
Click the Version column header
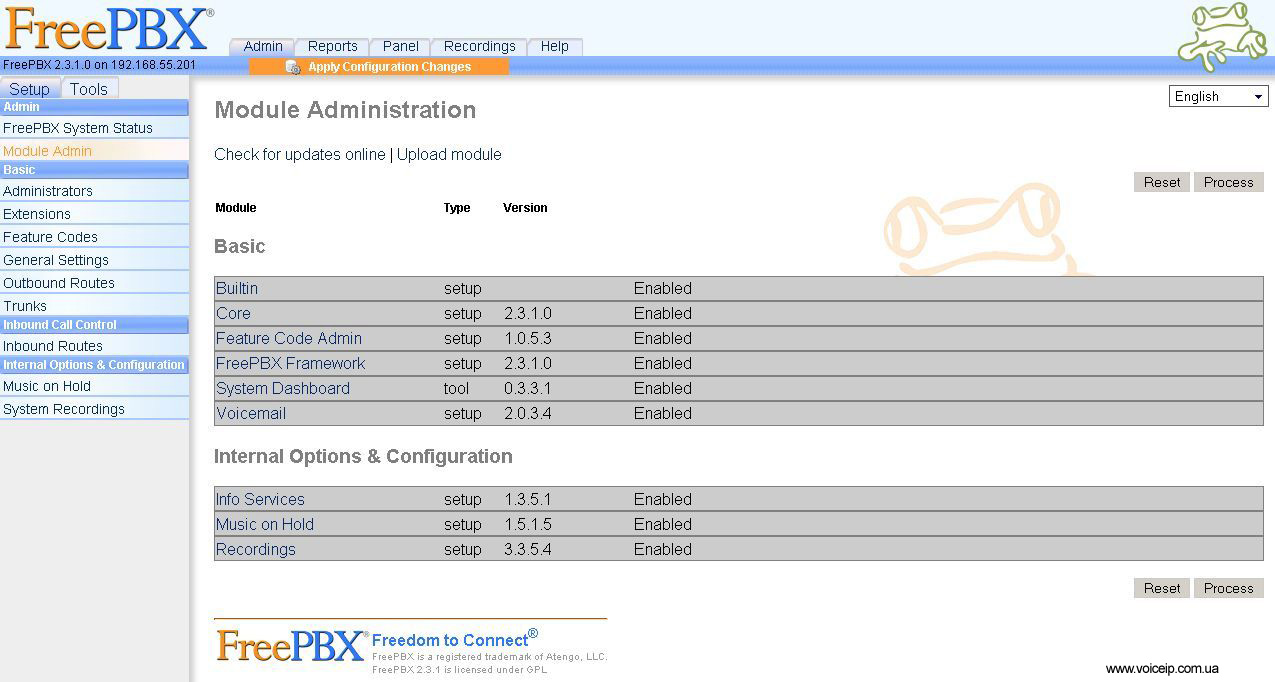click(x=525, y=208)
